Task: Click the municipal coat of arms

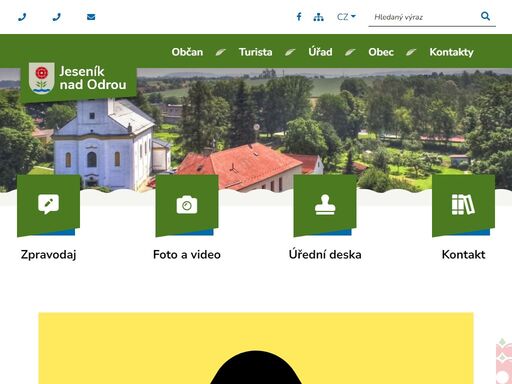Action: [x=42, y=78]
